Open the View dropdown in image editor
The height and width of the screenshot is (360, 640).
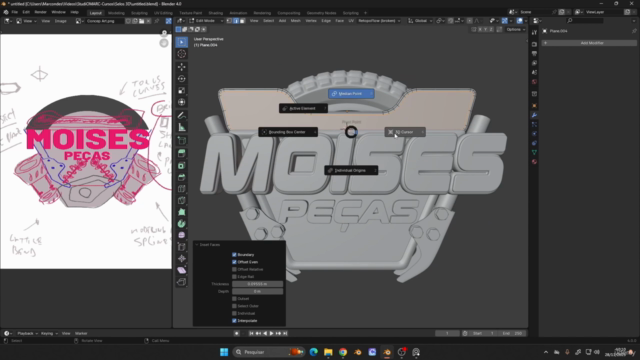coord(27,21)
